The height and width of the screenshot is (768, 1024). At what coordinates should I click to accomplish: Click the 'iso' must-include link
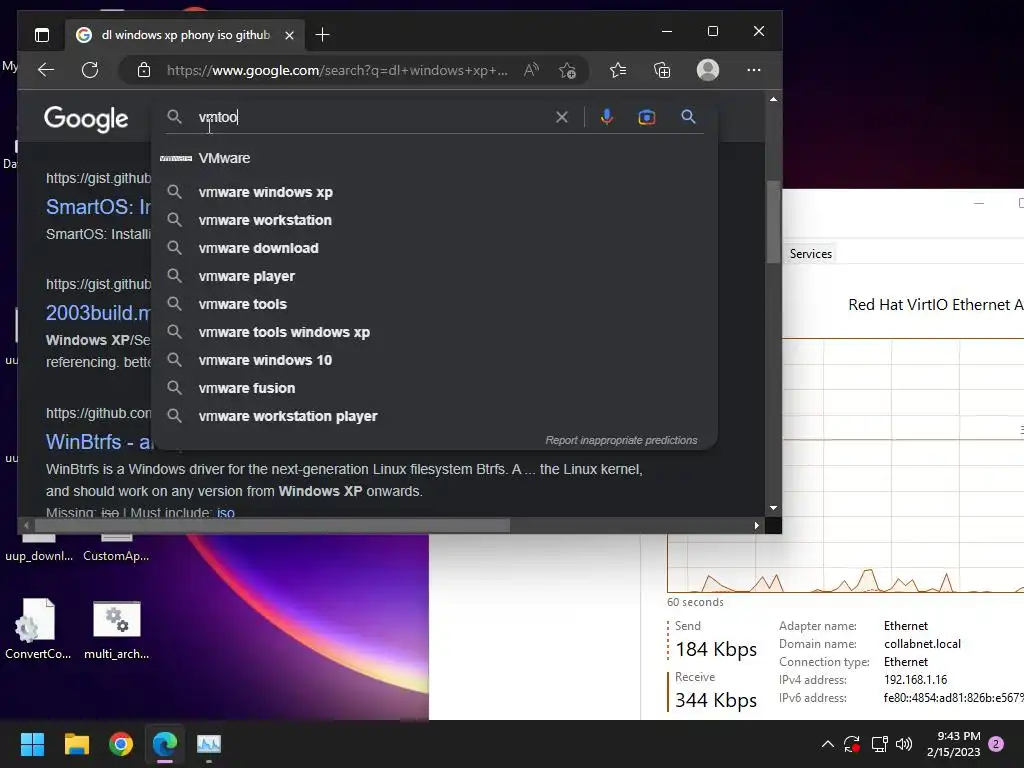click(226, 513)
